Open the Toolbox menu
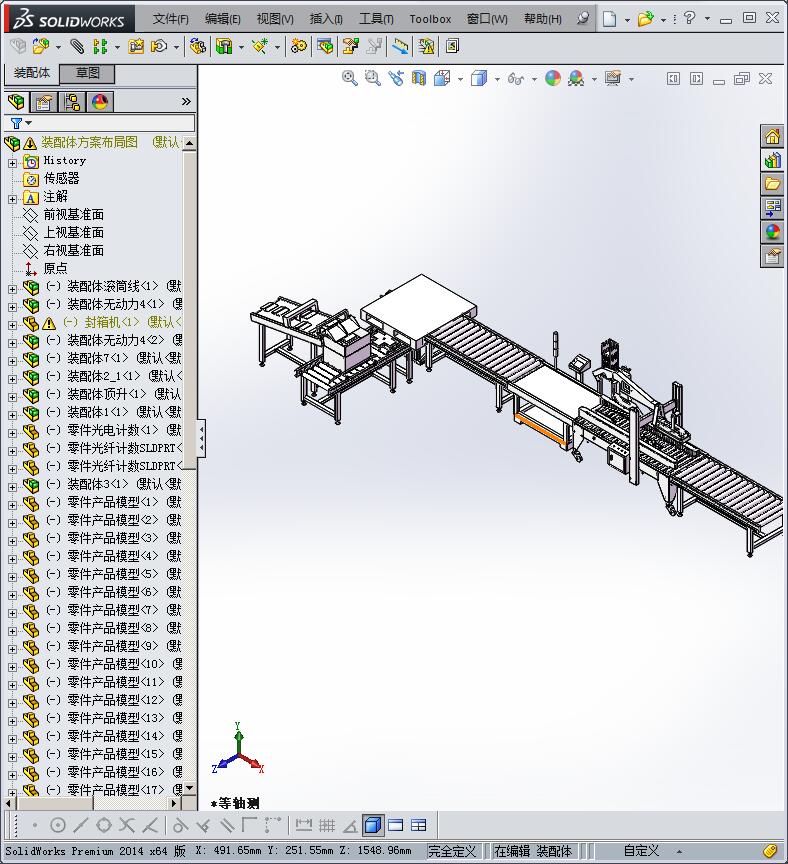Viewport: 788px width, 864px height. tap(430, 19)
